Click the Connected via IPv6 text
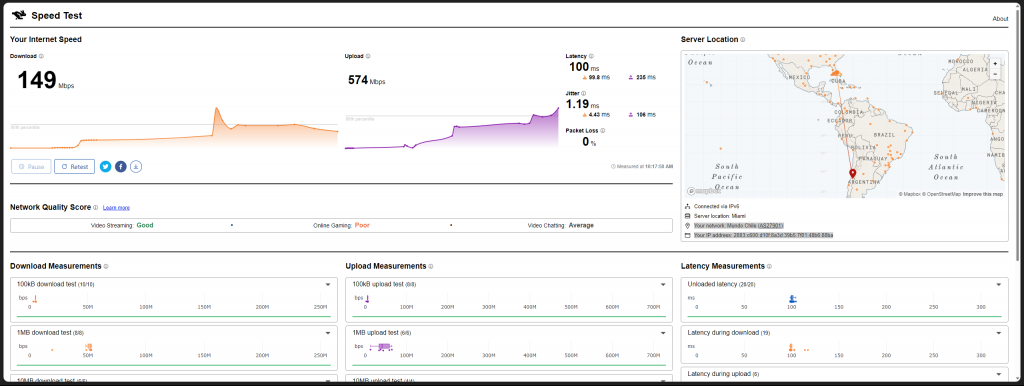This screenshot has height=386, width=1024. (715, 206)
